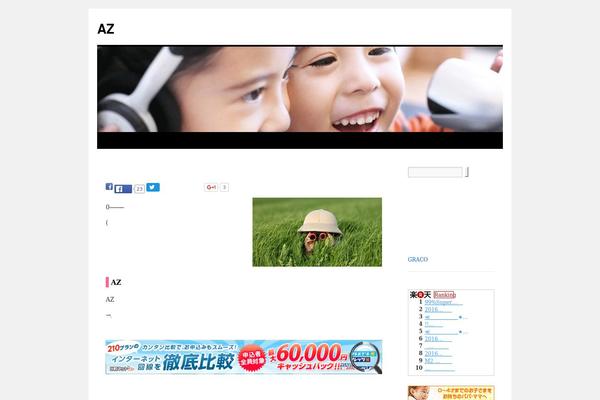Click the Google +1 count box
The height and width of the screenshot is (400, 600).
click(x=225, y=187)
